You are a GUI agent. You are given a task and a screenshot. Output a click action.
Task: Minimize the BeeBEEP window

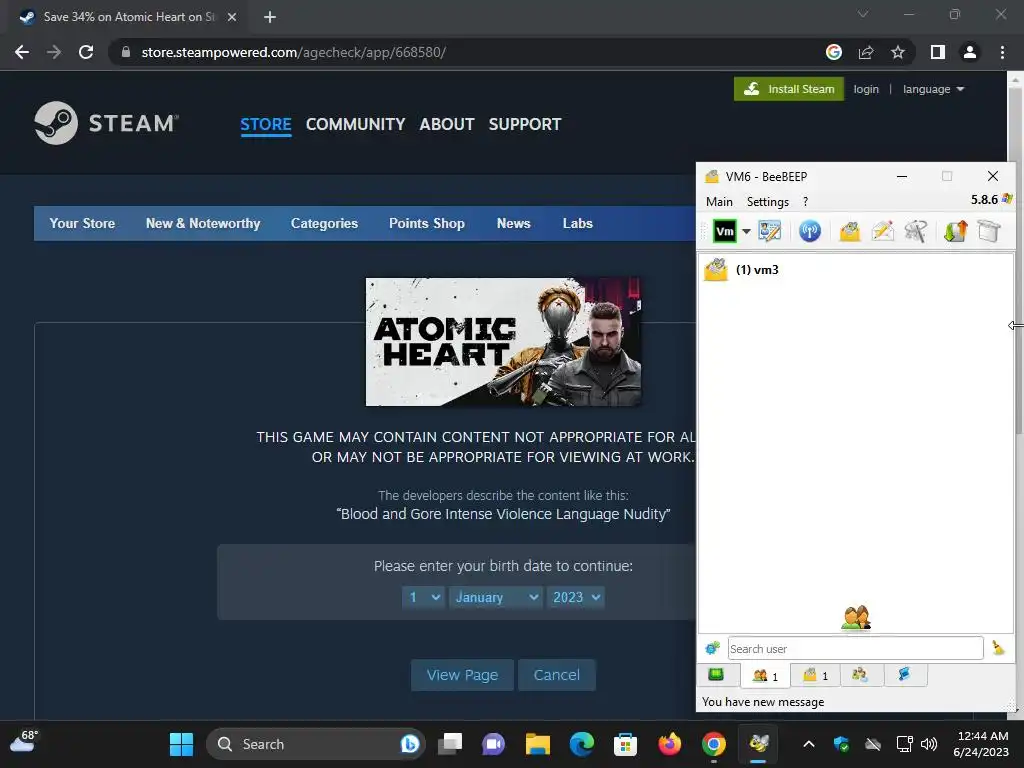point(902,176)
